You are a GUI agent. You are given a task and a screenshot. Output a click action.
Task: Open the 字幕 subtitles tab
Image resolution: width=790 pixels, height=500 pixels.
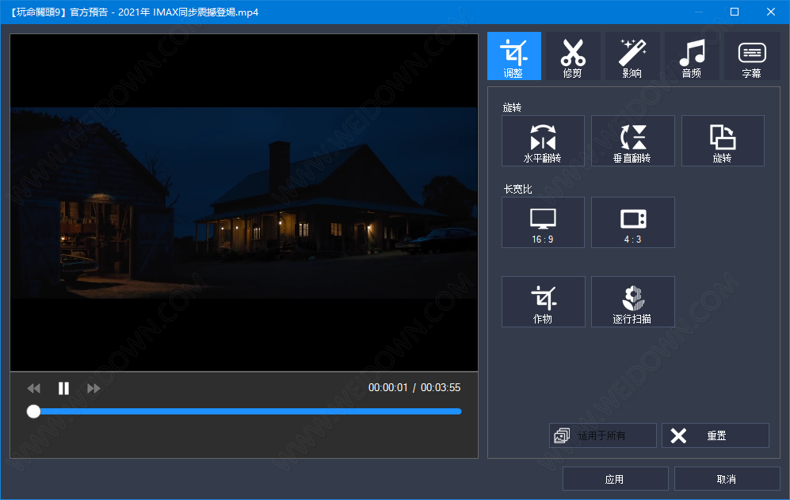pyautogui.click(x=752, y=56)
